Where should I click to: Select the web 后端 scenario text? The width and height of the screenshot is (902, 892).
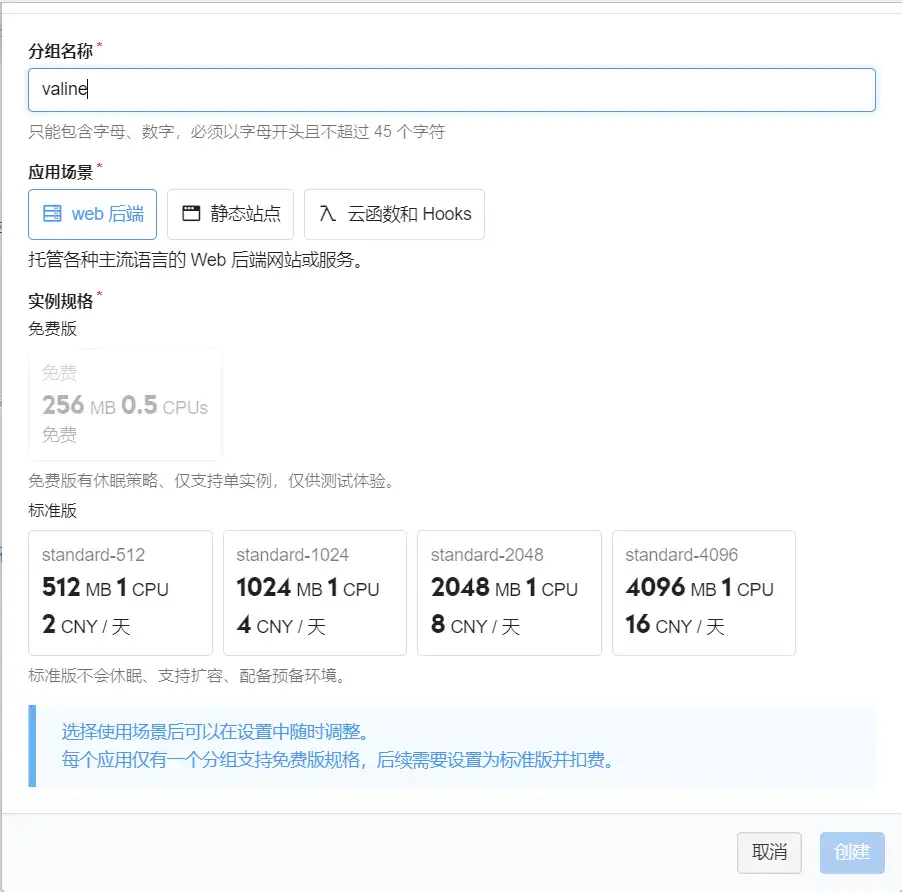coord(107,214)
